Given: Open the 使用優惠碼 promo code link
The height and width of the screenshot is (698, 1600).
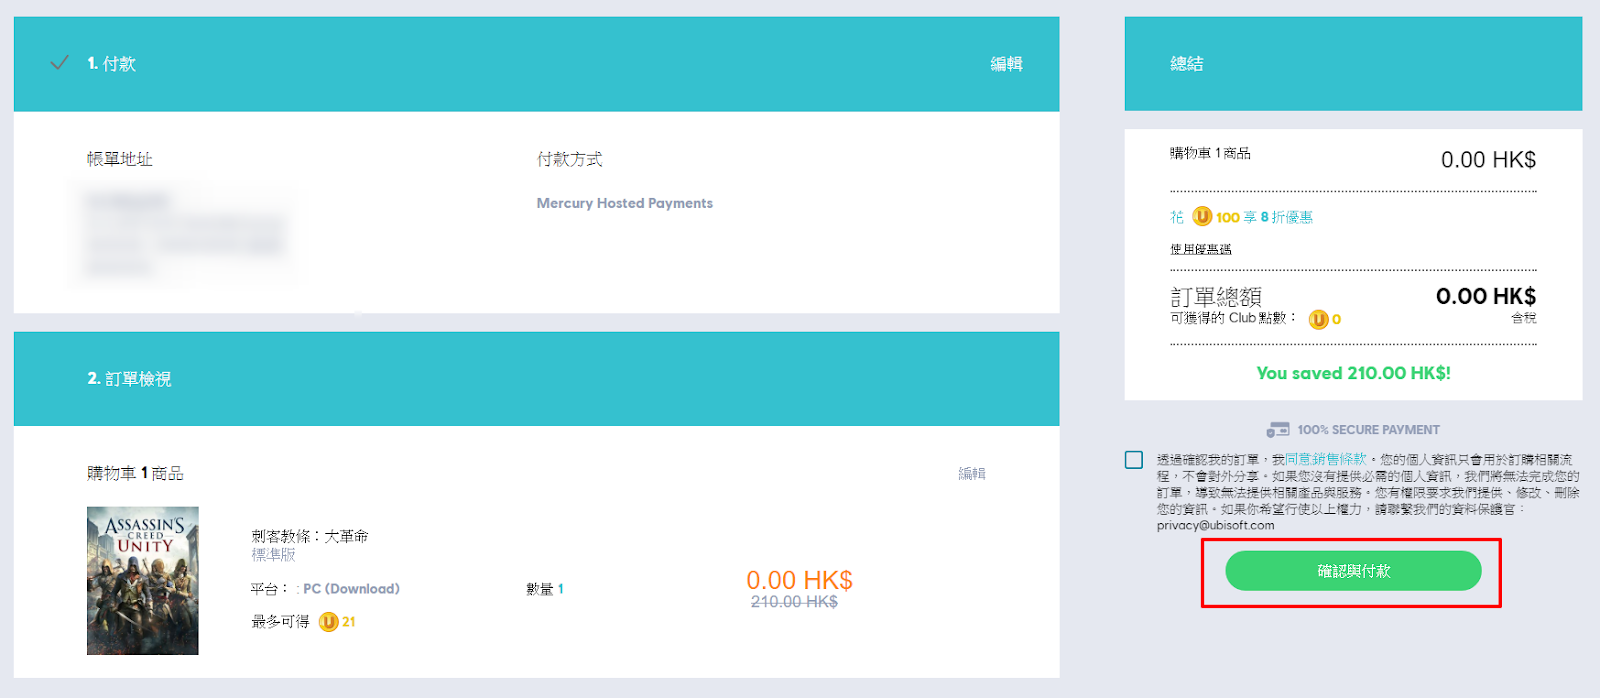Looking at the screenshot, I should click(1201, 249).
